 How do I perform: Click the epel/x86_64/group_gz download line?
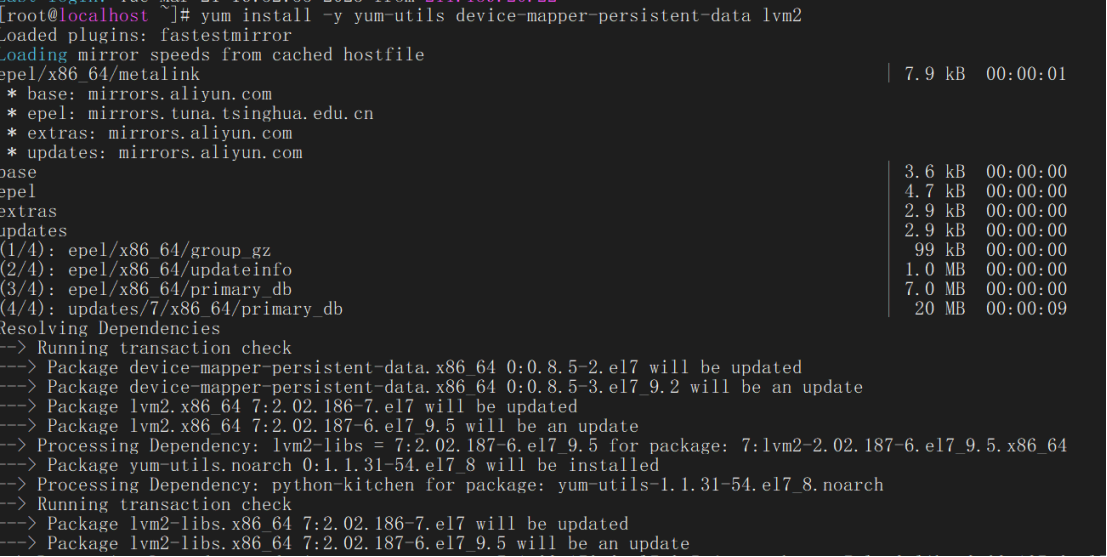click(136, 251)
